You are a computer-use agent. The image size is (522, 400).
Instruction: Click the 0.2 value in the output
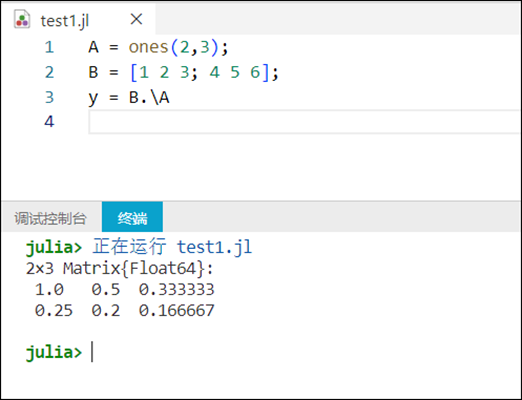point(106,310)
